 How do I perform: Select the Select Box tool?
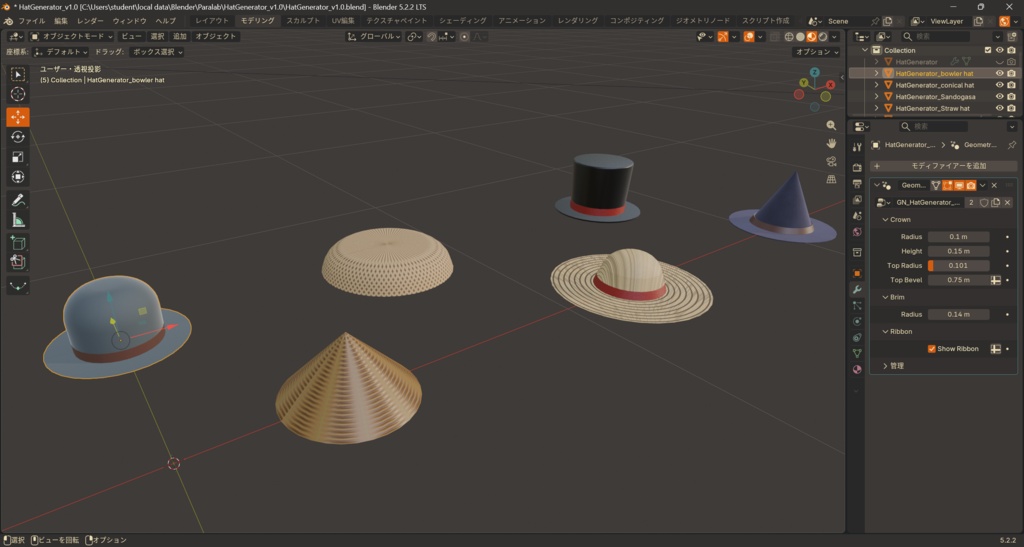tap(18, 74)
